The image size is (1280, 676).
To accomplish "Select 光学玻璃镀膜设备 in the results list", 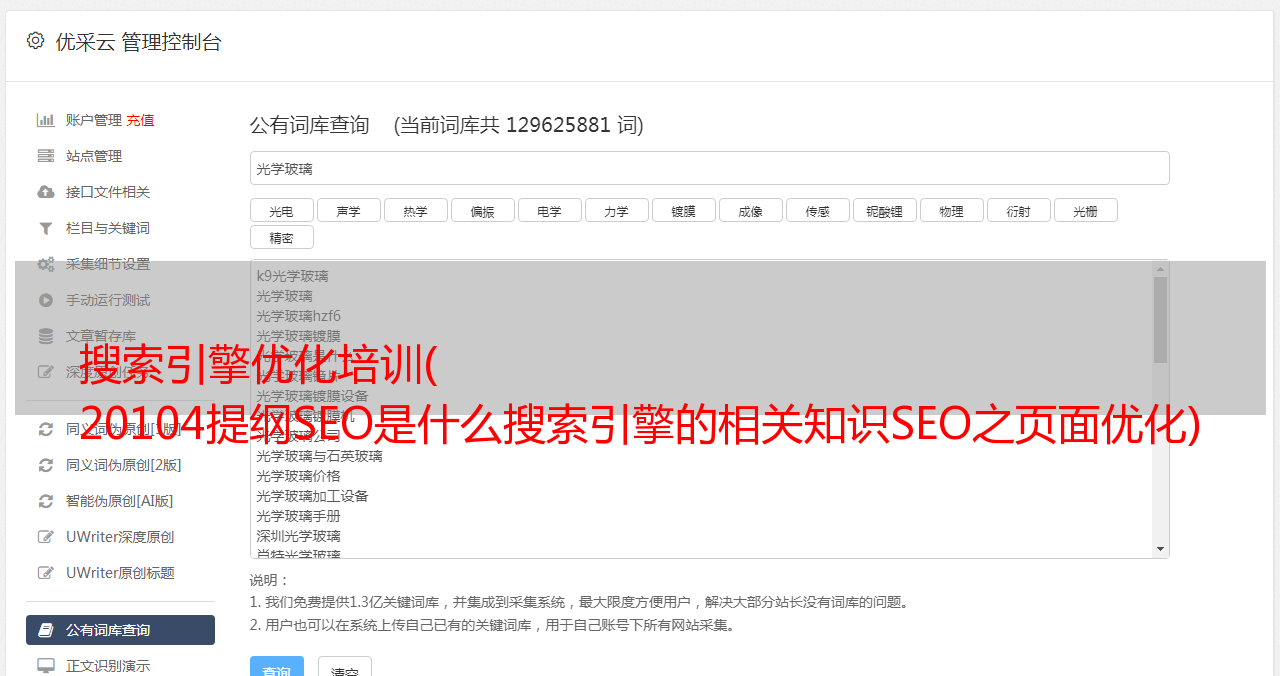I will pos(312,396).
